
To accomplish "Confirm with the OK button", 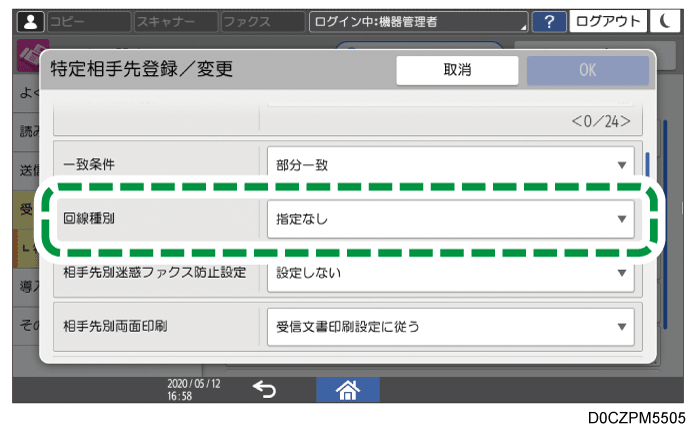I will pos(588,70).
